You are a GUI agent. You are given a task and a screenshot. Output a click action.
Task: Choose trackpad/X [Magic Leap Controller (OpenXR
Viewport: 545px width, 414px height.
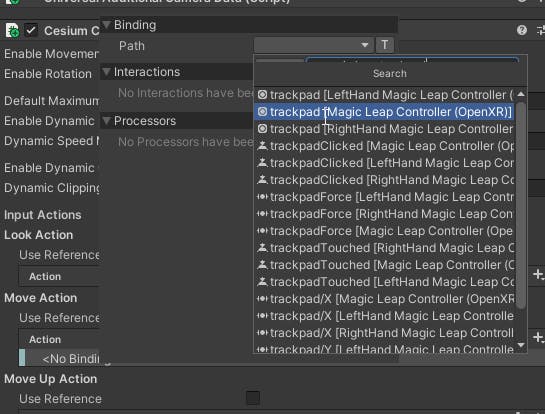[x=384, y=299]
